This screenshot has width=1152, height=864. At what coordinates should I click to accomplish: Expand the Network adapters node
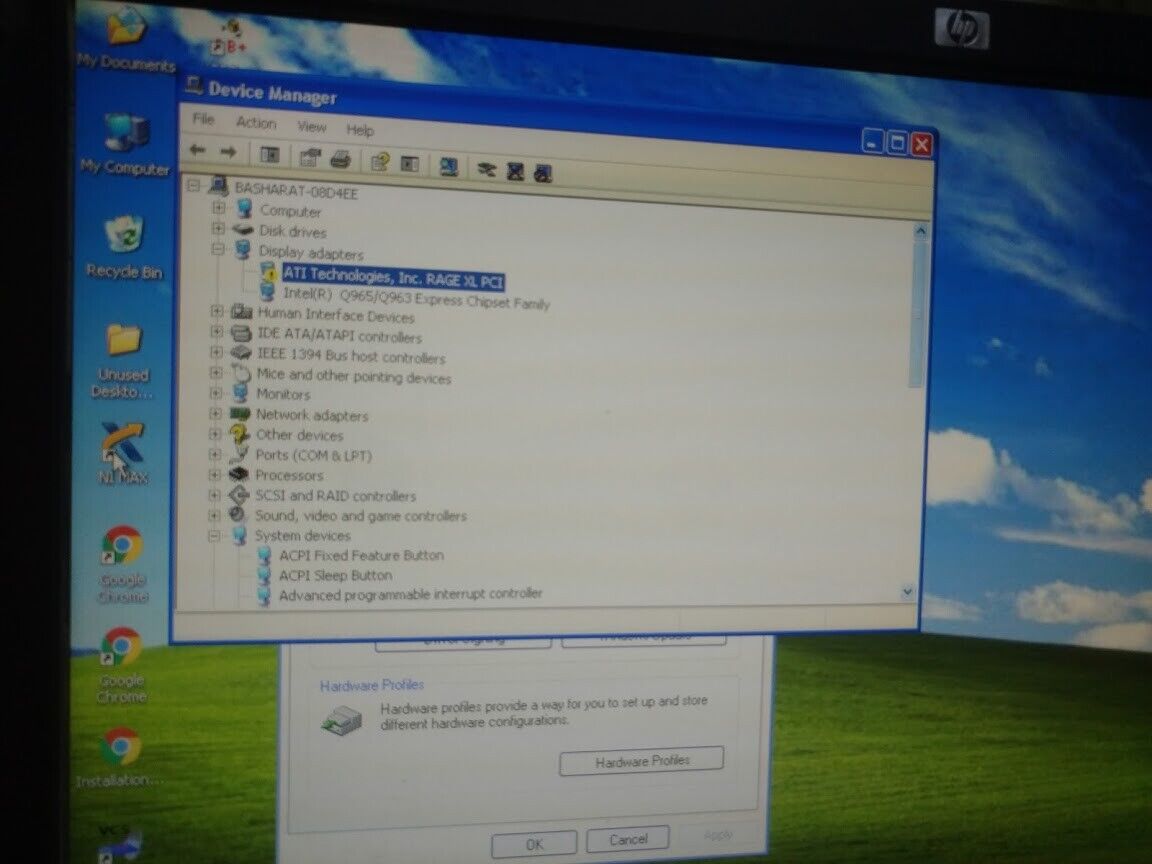pos(216,414)
